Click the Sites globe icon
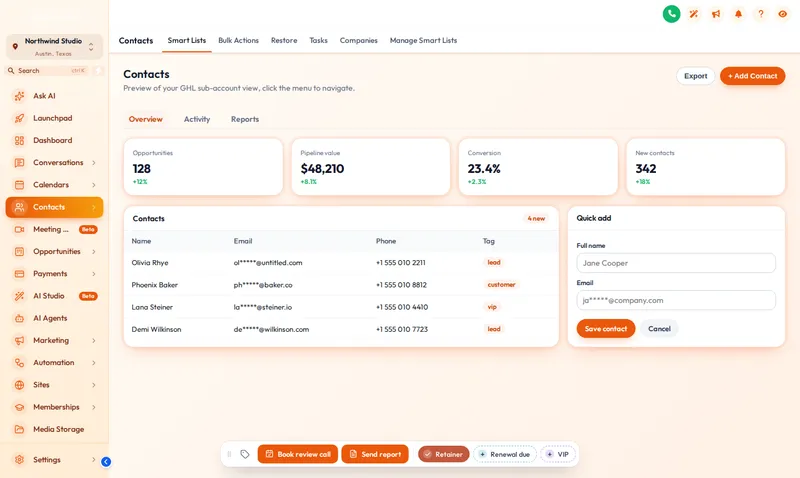800x478 pixels. [x=19, y=385]
